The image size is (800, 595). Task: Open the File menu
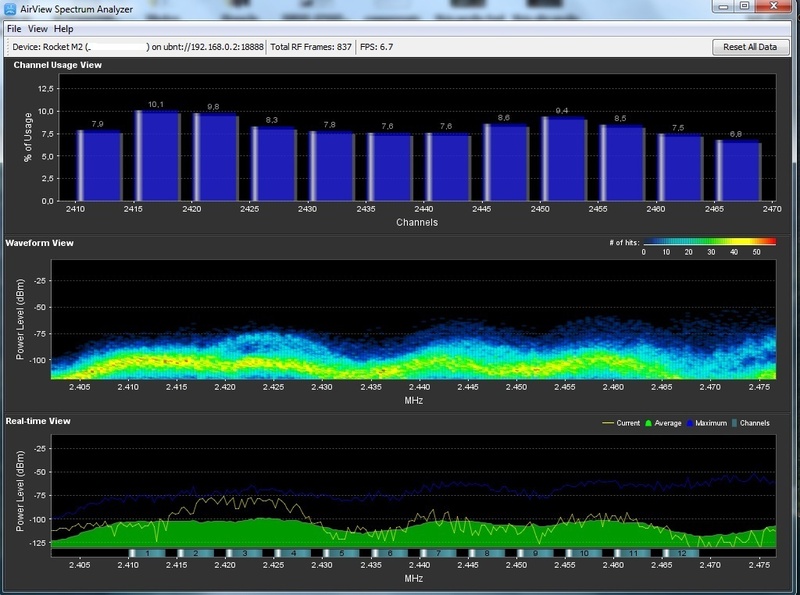click(x=14, y=29)
